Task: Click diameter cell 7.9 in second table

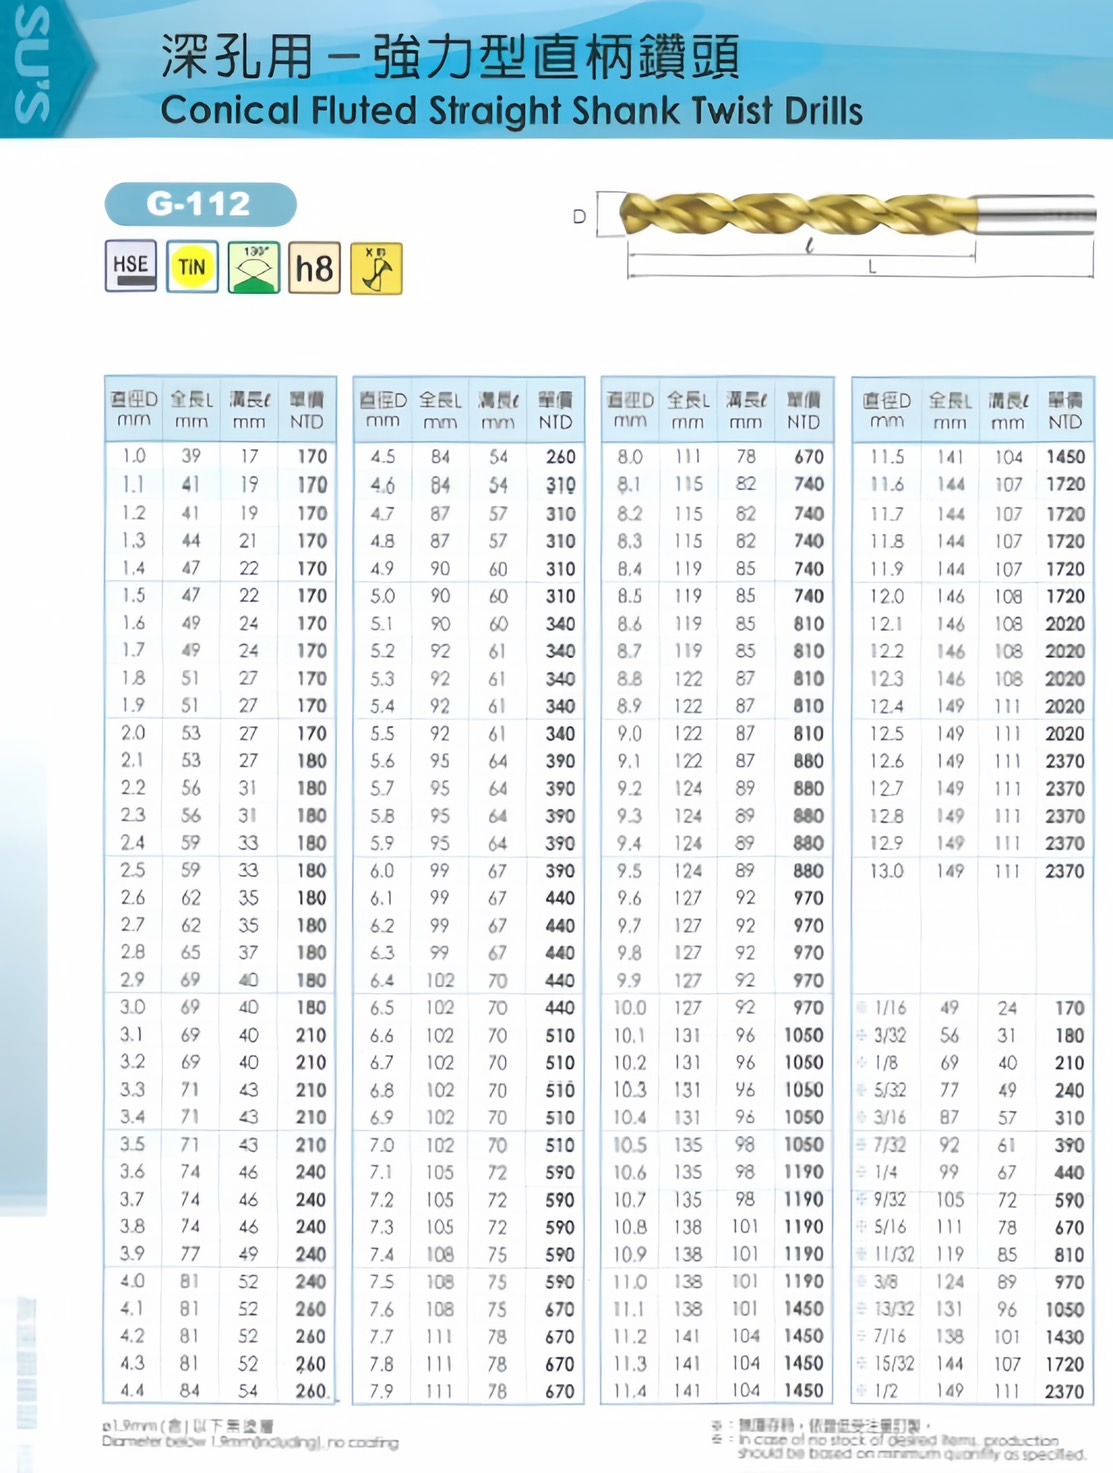Action: tap(382, 1391)
